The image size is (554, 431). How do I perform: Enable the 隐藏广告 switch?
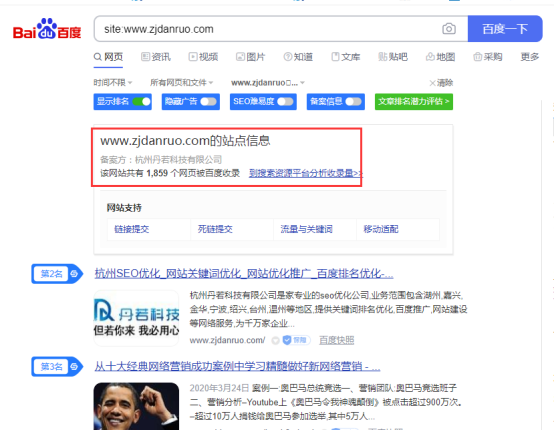[x=208, y=102]
